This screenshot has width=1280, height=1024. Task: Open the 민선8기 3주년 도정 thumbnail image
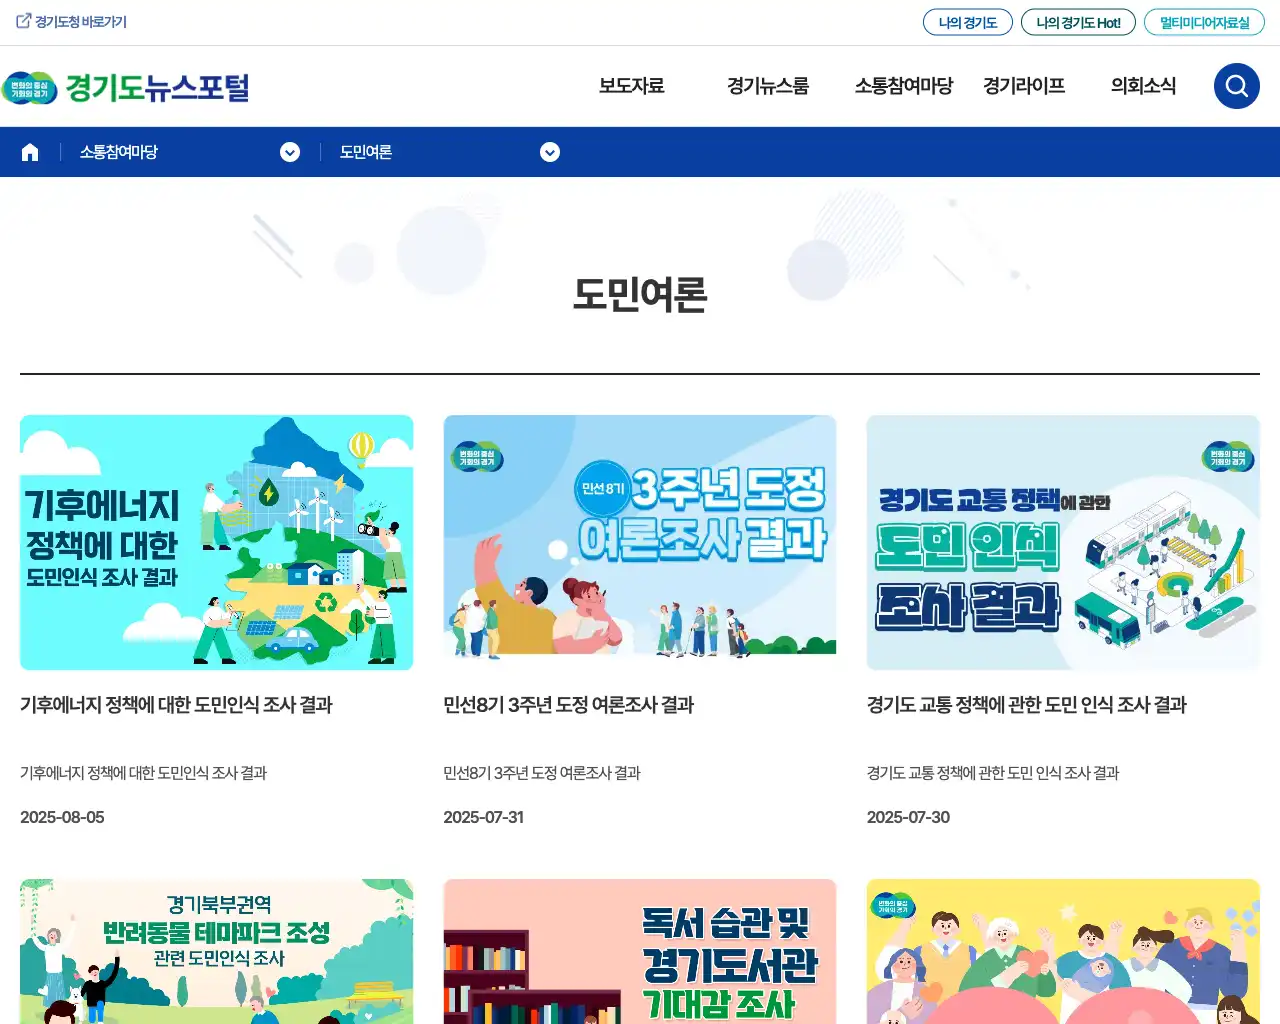[640, 542]
